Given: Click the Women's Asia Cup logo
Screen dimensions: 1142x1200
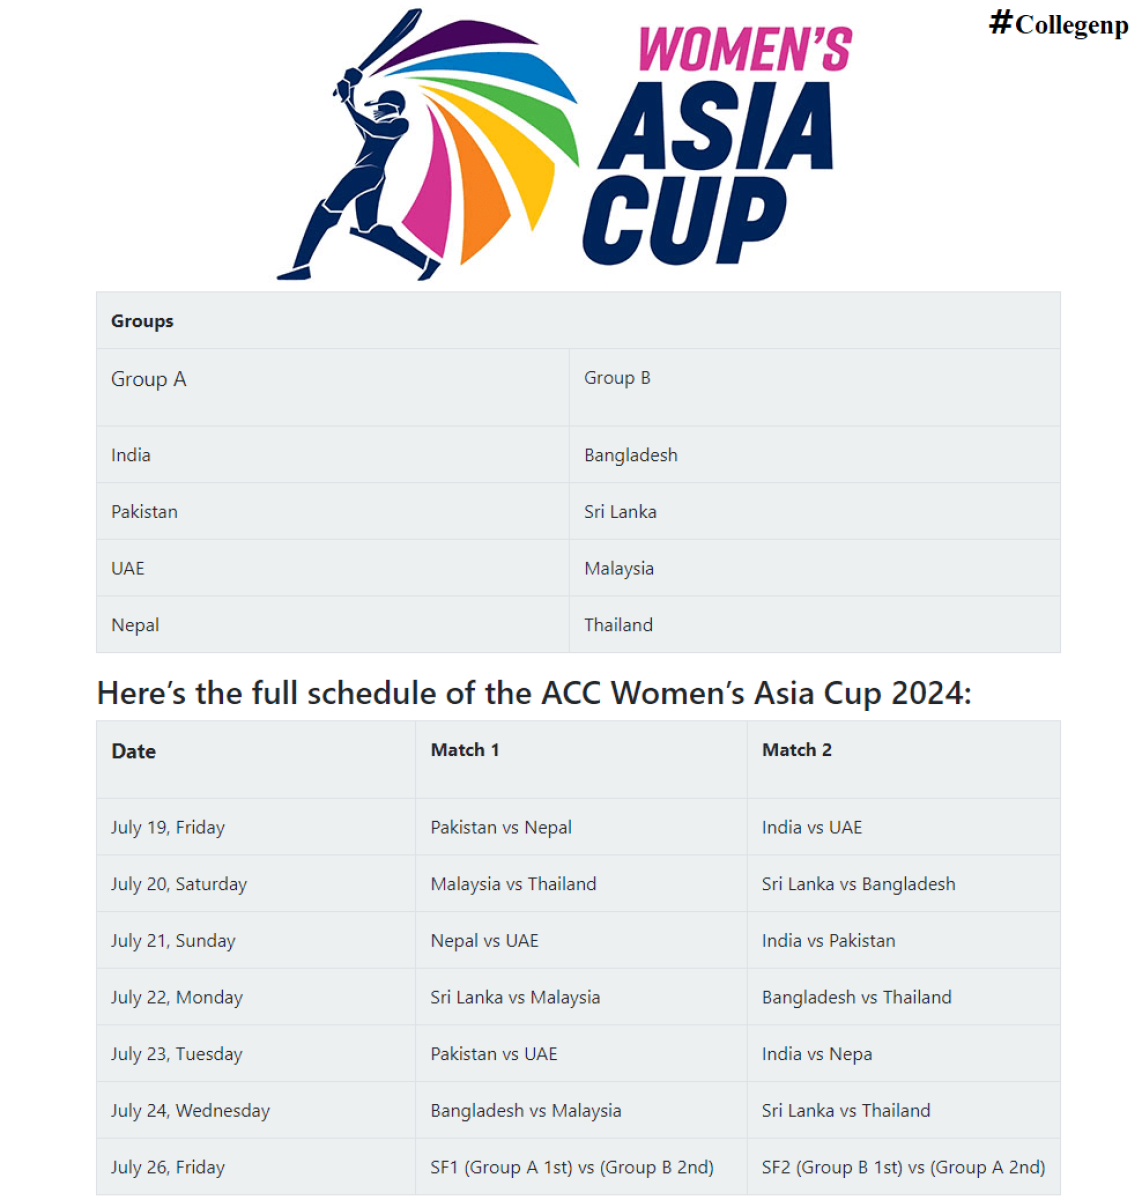Looking at the screenshot, I should pos(565,145).
